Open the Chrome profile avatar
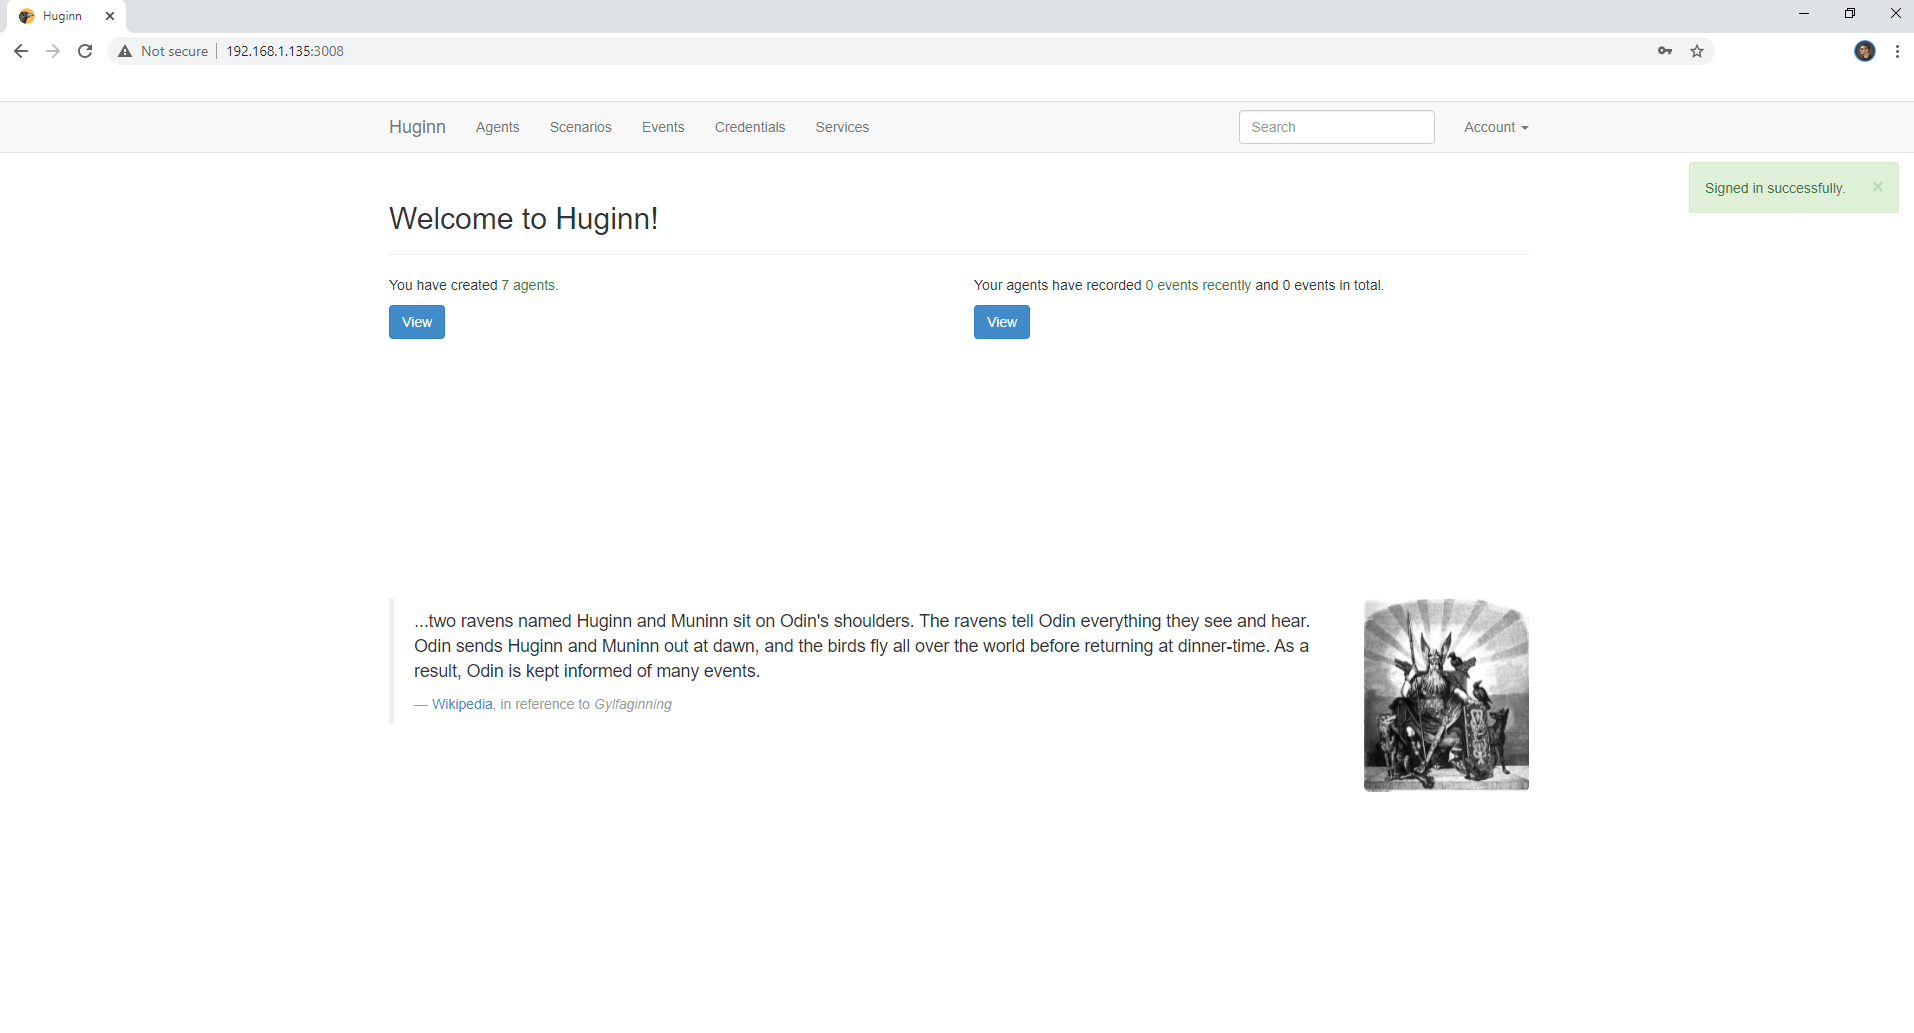Viewport: 1914px width, 1033px height. tap(1865, 51)
